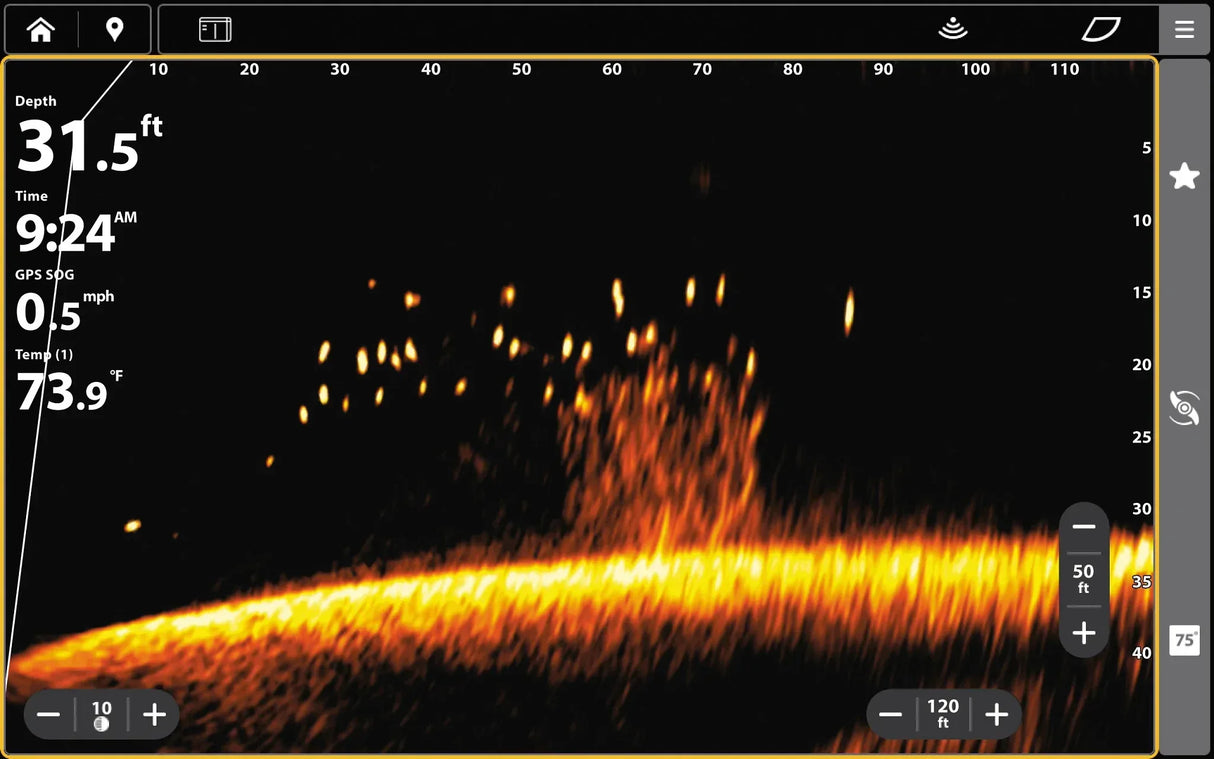Open the view selection icon
The height and width of the screenshot is (759, 1214).
tap(213, 29)
